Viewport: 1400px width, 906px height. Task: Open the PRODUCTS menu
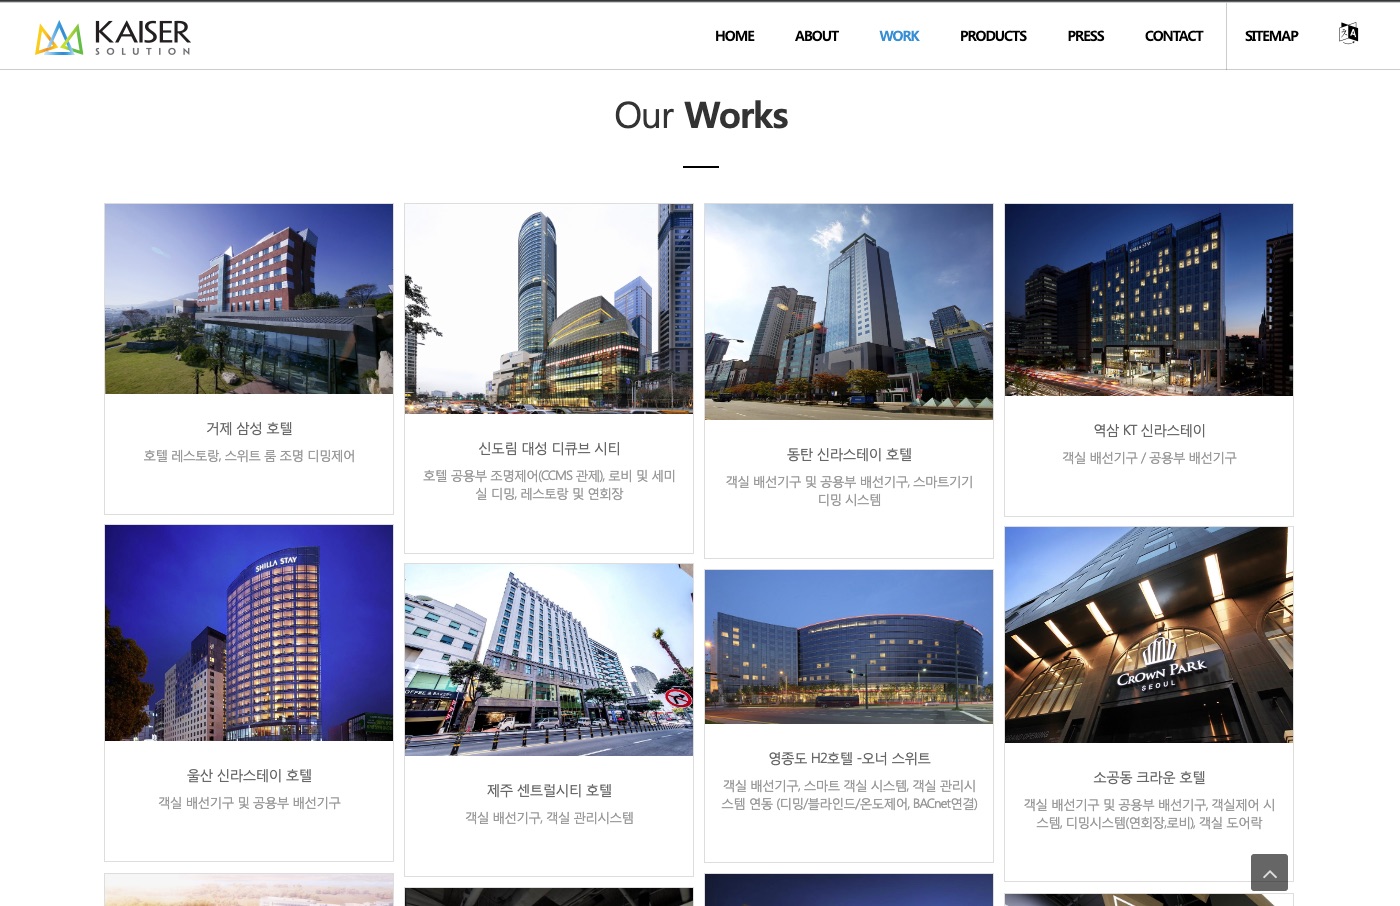(x=993, y=36)
